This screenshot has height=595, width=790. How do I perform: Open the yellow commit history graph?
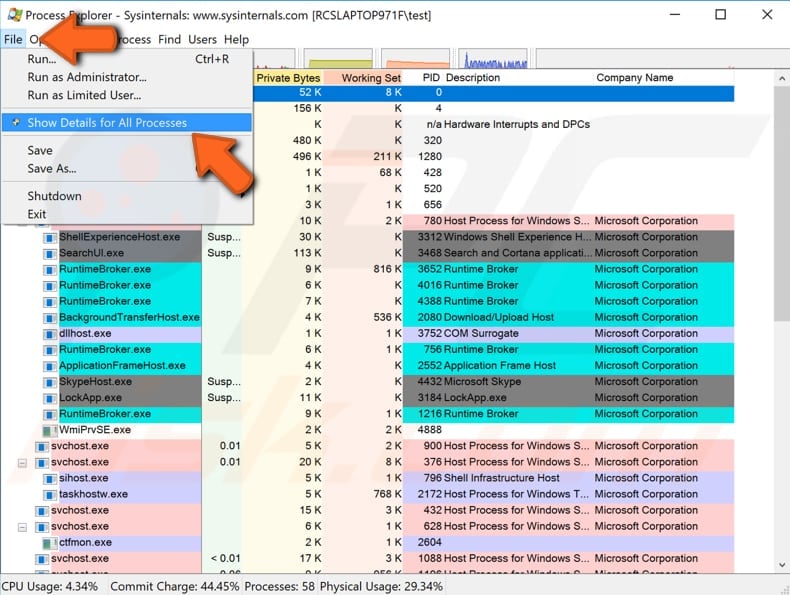point(339,59)
